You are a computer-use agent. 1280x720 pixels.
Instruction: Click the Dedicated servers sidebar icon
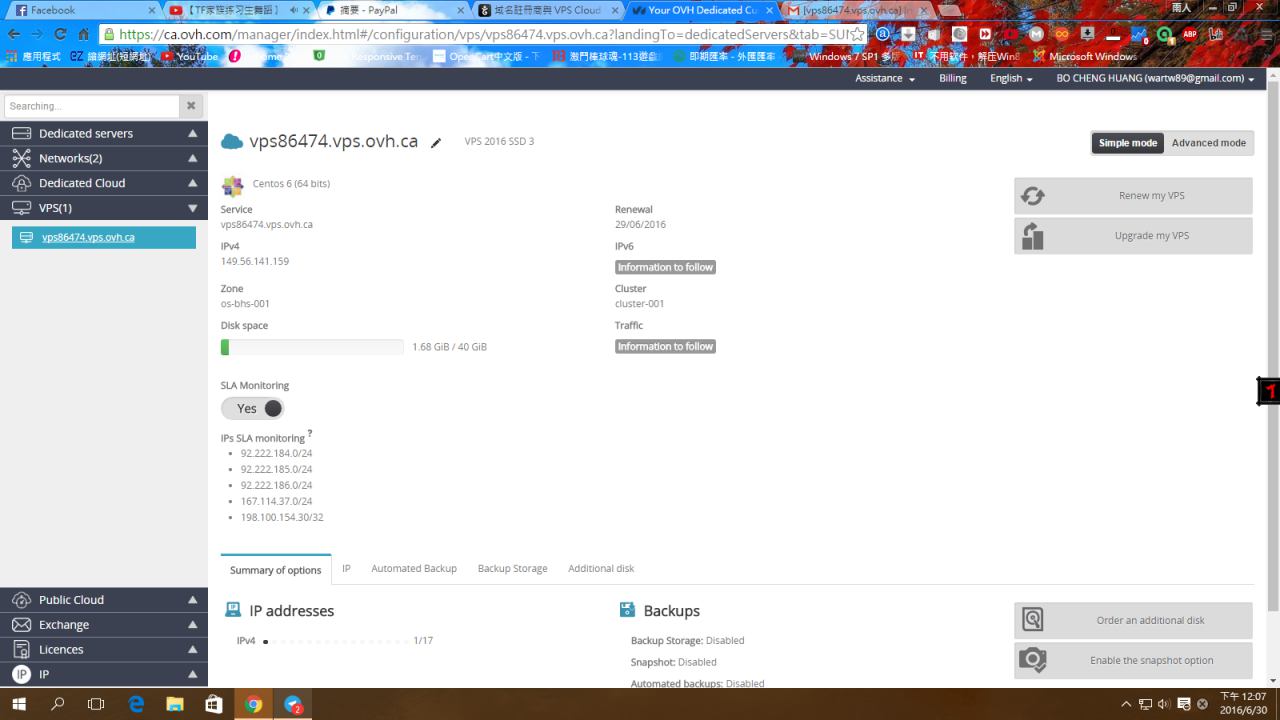point(21,133)
